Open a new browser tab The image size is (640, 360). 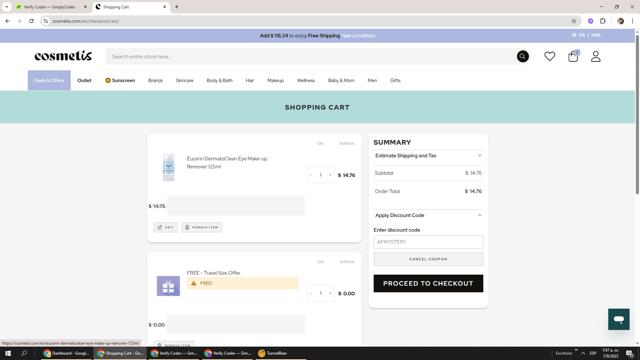tap(176, 7)
